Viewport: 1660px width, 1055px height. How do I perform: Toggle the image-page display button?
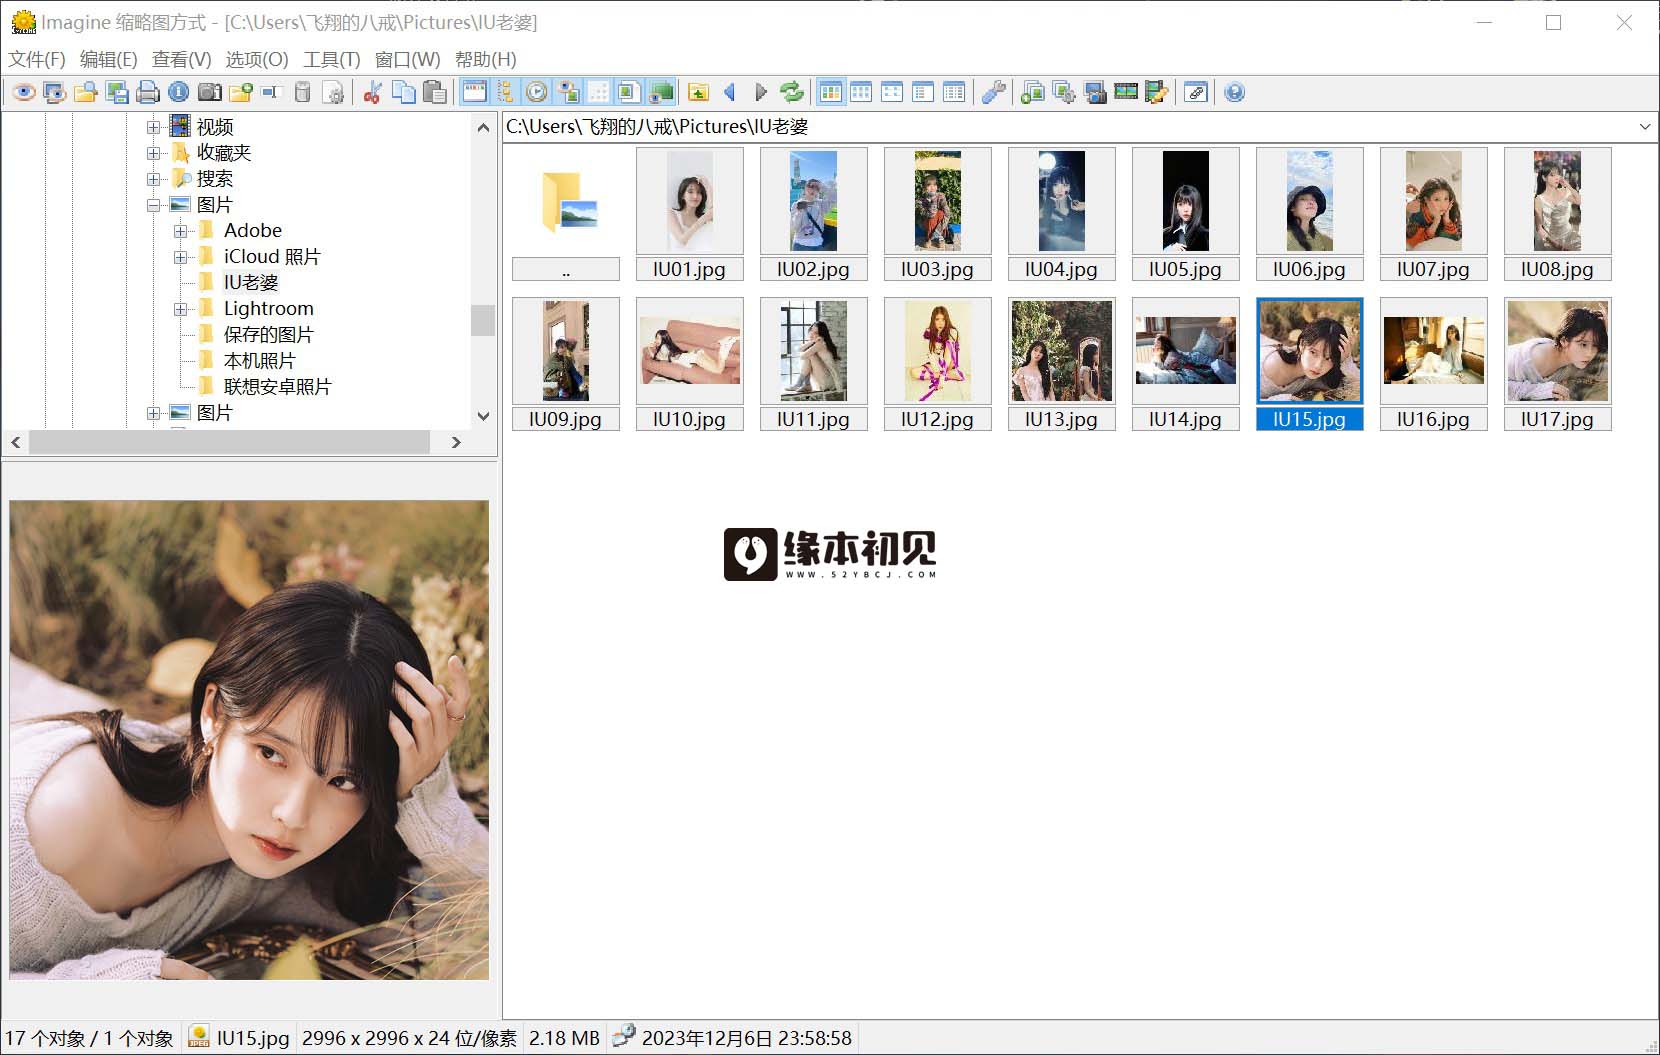[x=629, y=93]
